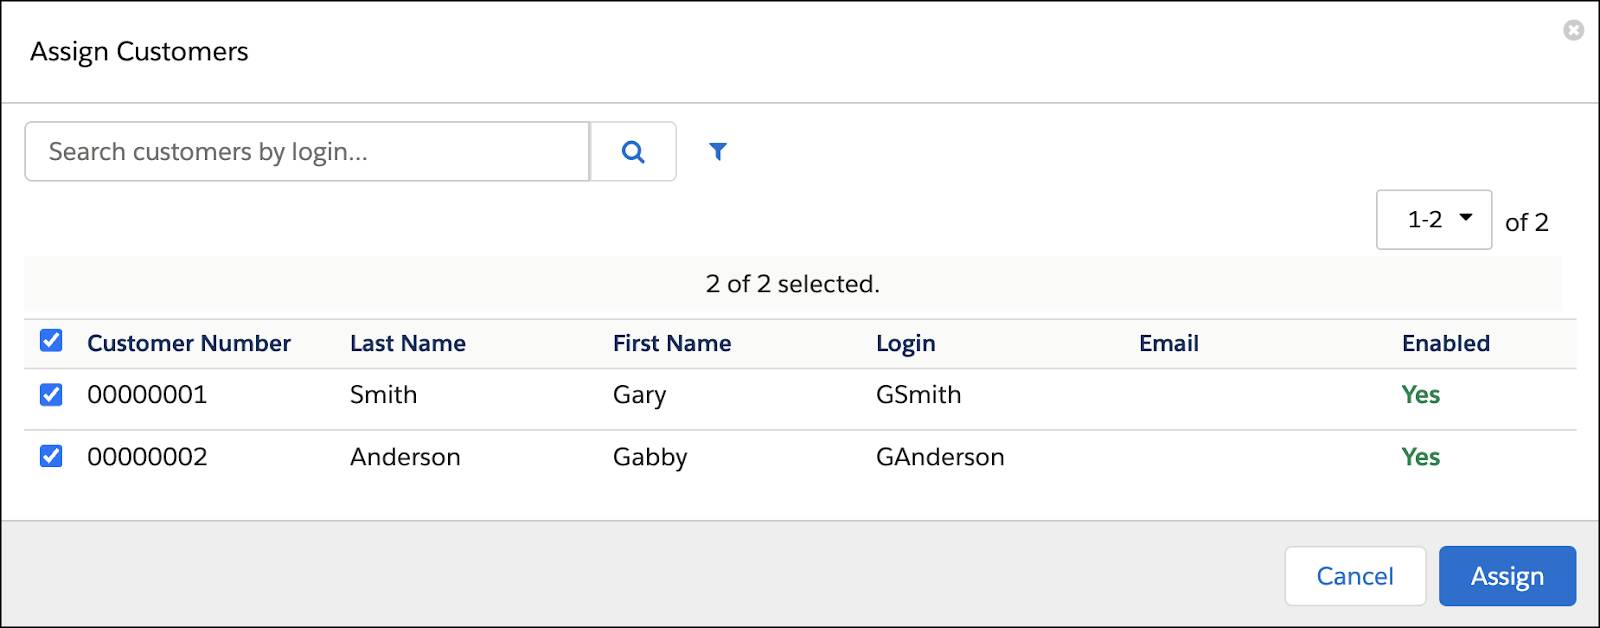Sort by Login column header

(x=906, y=344)
